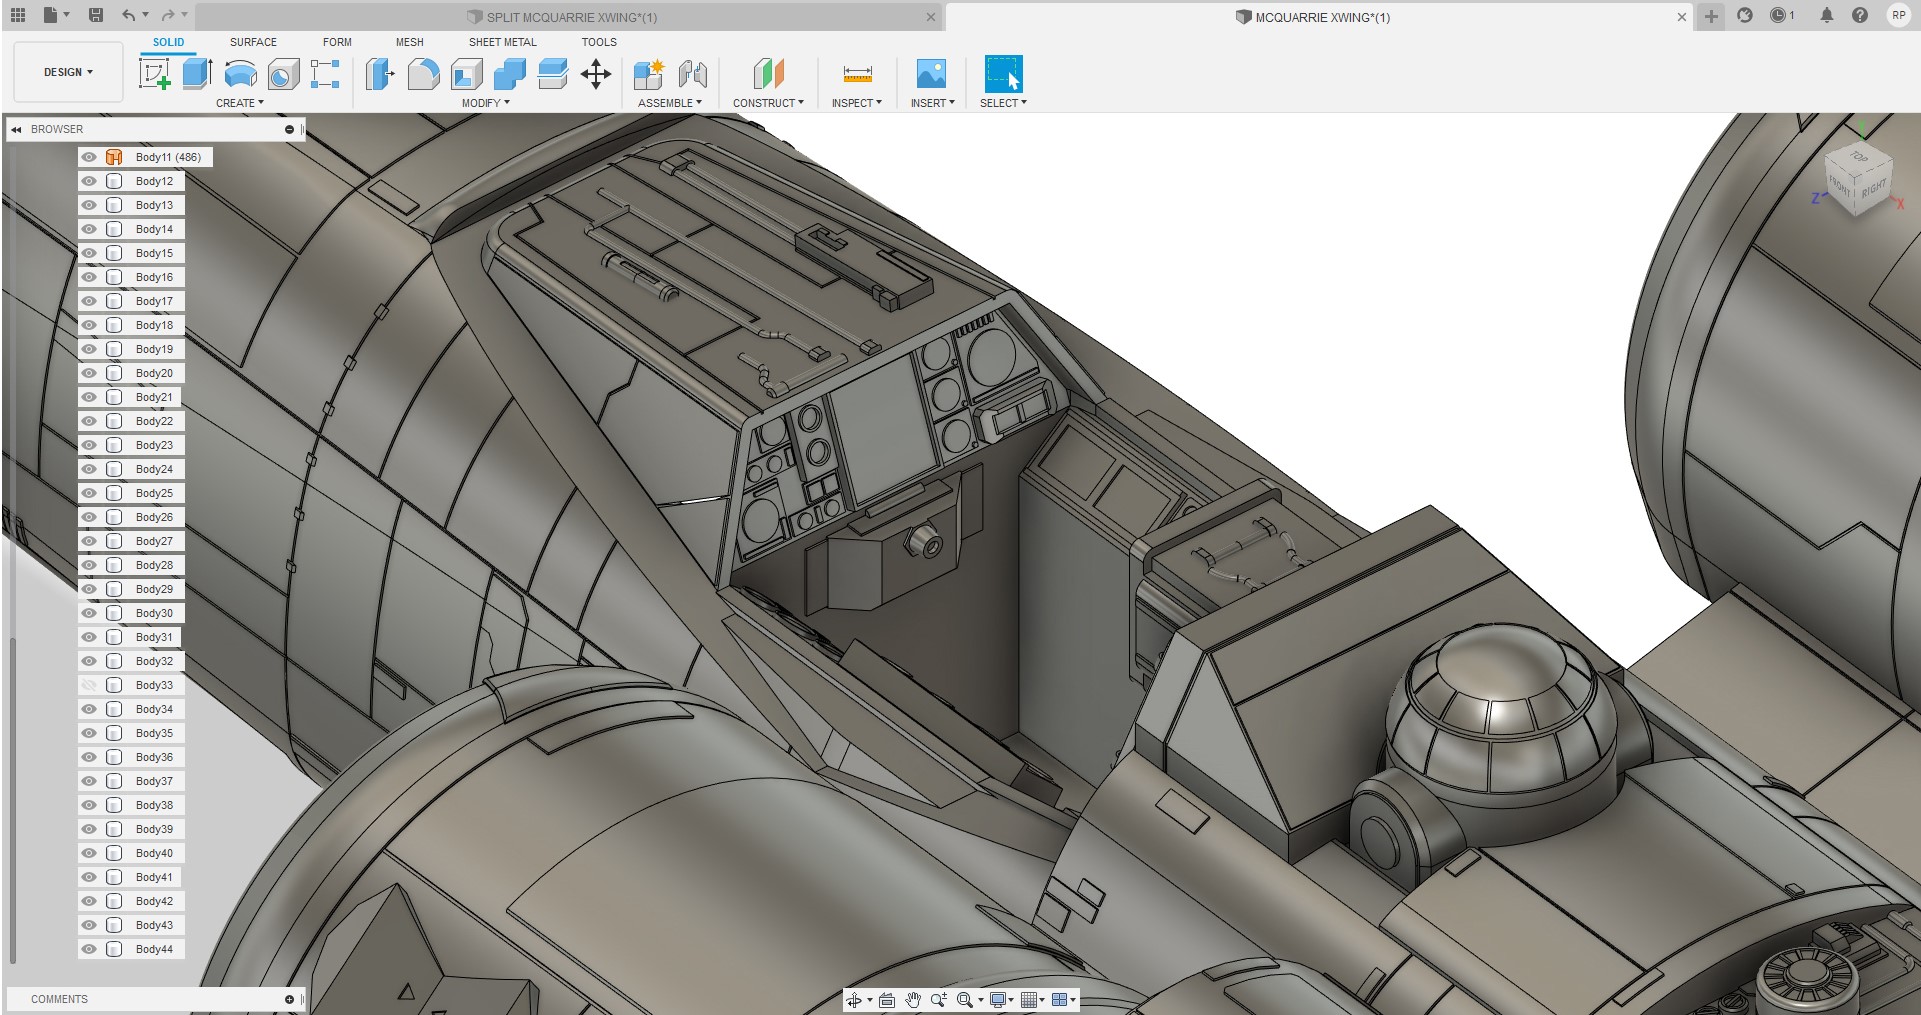This screenshot has height=1015, width=1921.
Task: Select the Hole tool
Action: [283, 74]
